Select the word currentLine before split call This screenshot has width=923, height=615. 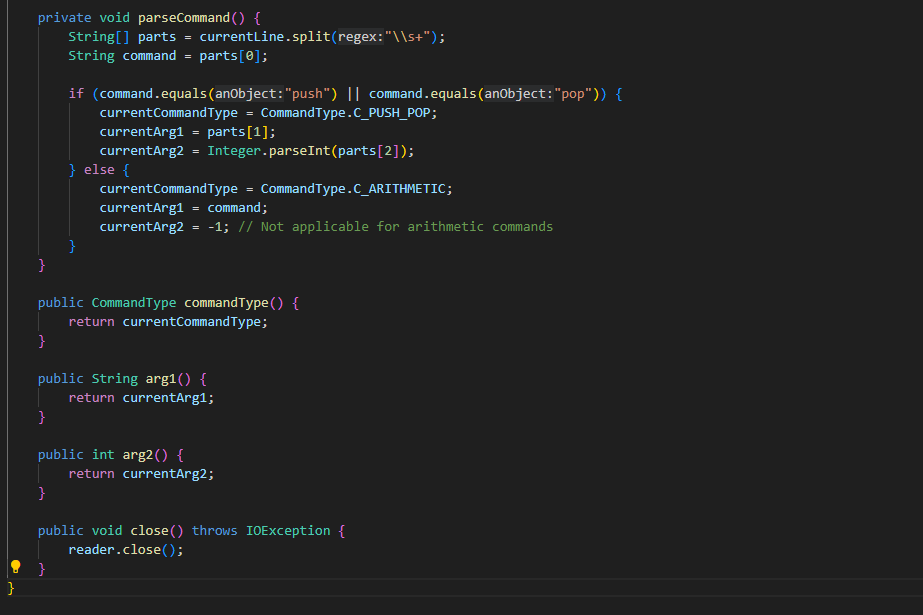tap(243, 36)
